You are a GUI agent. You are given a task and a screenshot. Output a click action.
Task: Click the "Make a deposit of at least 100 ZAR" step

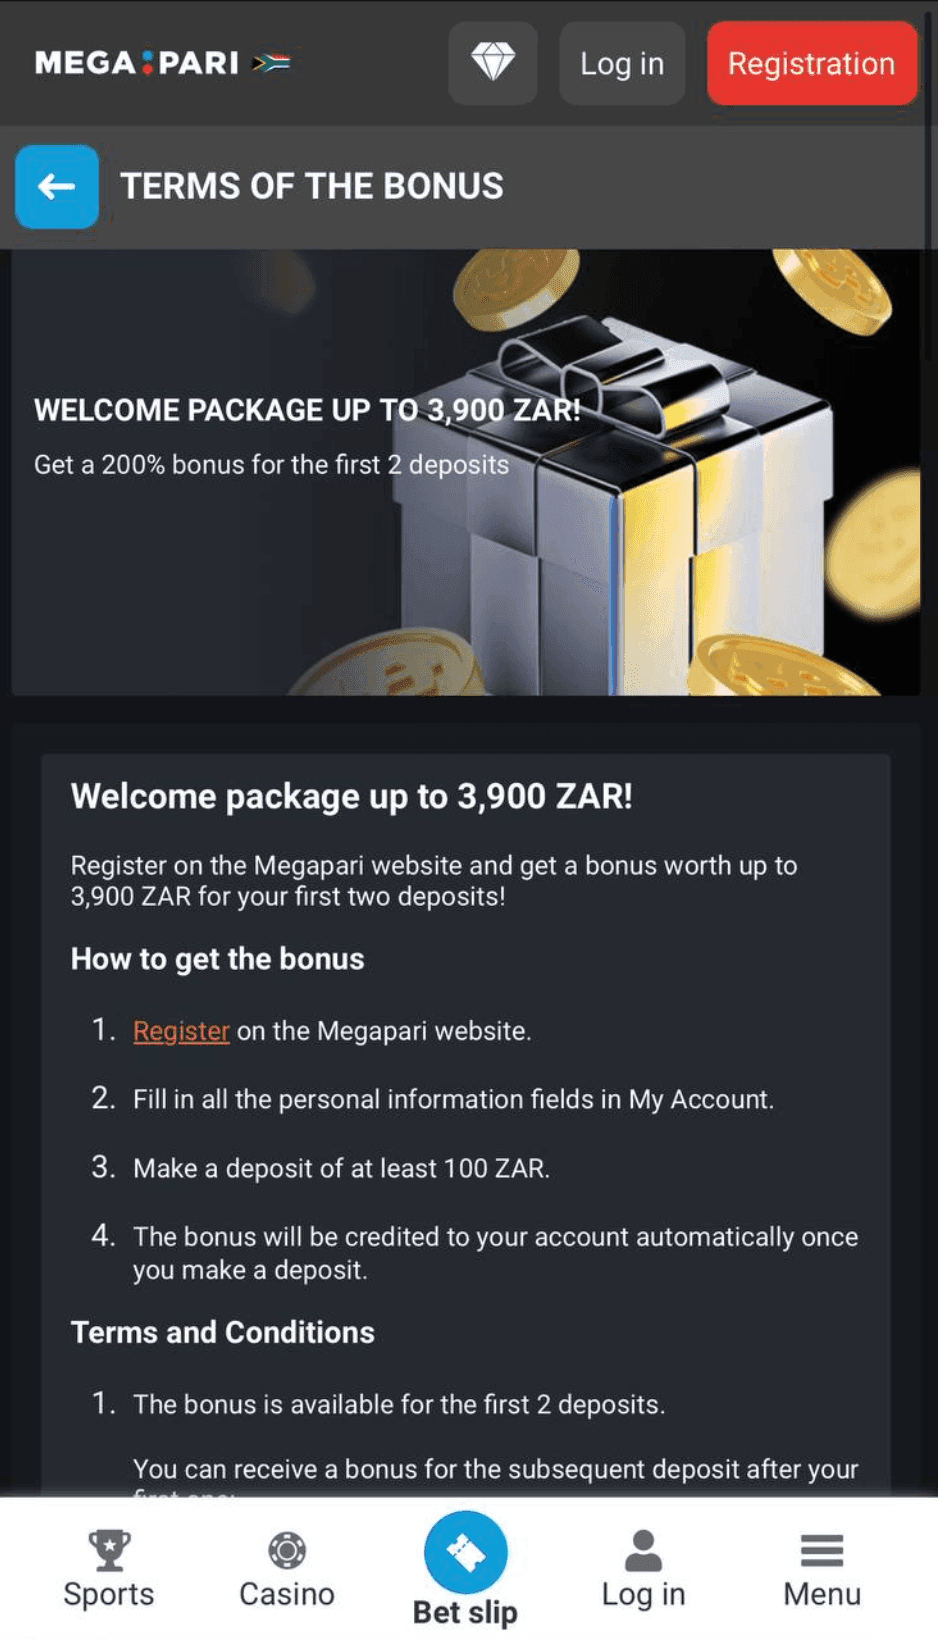pos(341,1168)
